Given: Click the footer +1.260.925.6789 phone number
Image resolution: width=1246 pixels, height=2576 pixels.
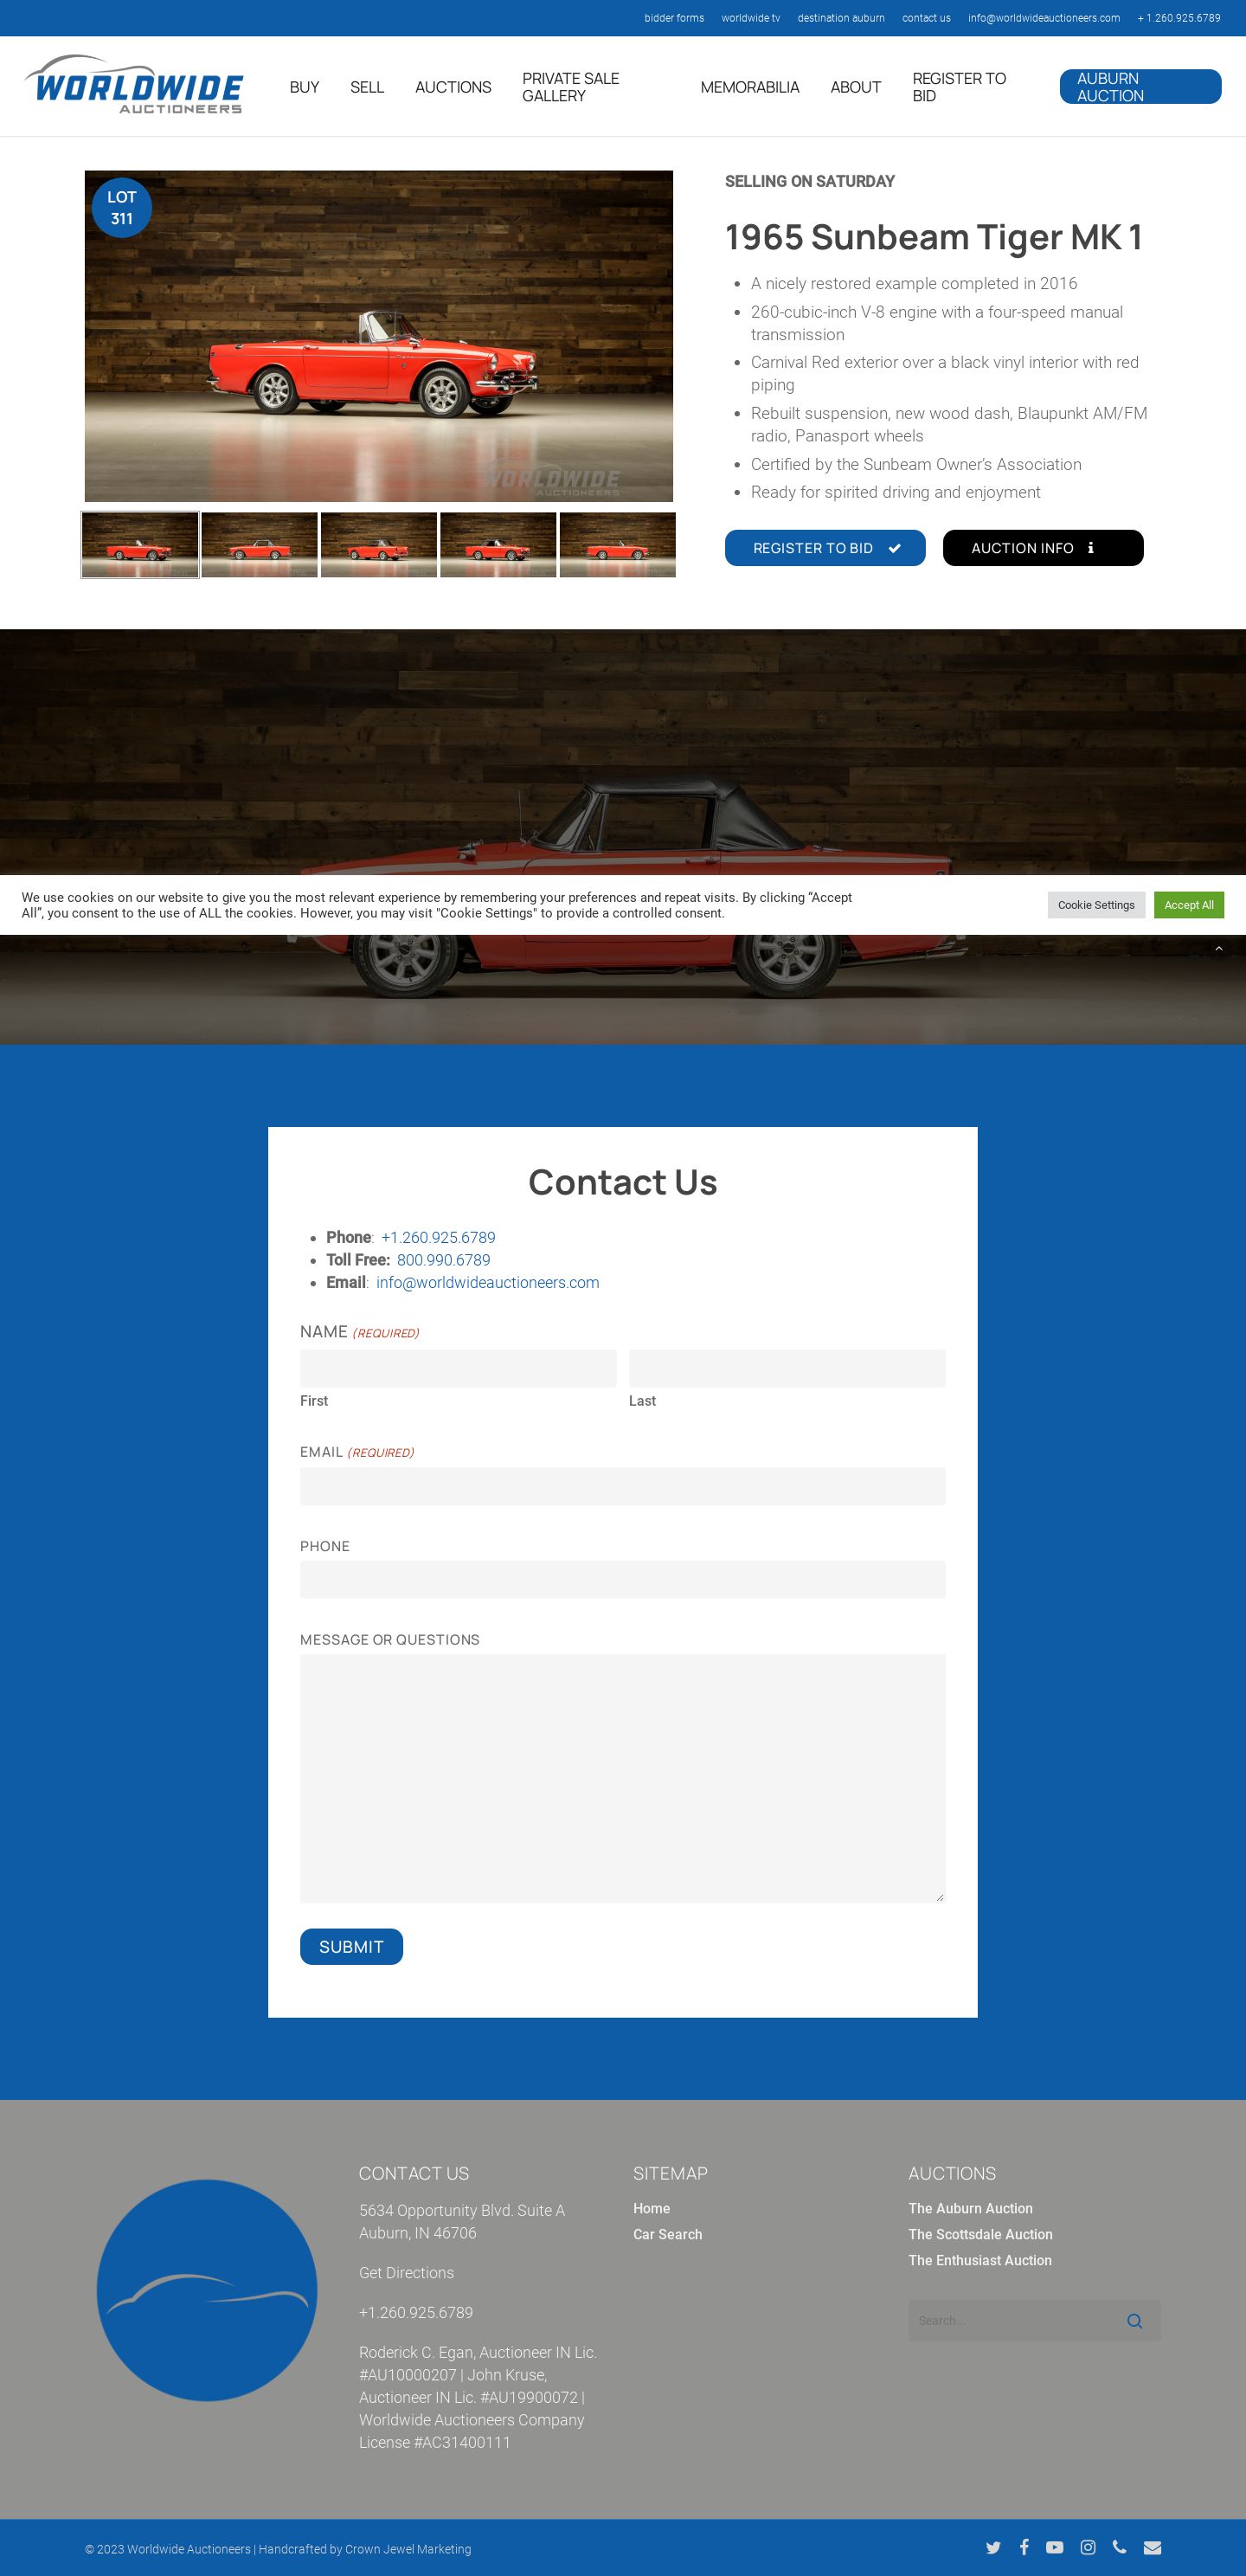Looking at the screenshot, I should pos(416,2313).
